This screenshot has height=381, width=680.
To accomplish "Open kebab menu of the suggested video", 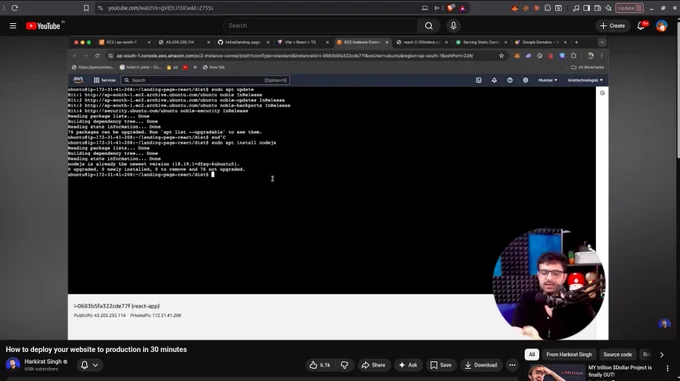I will tap(667, 368).
